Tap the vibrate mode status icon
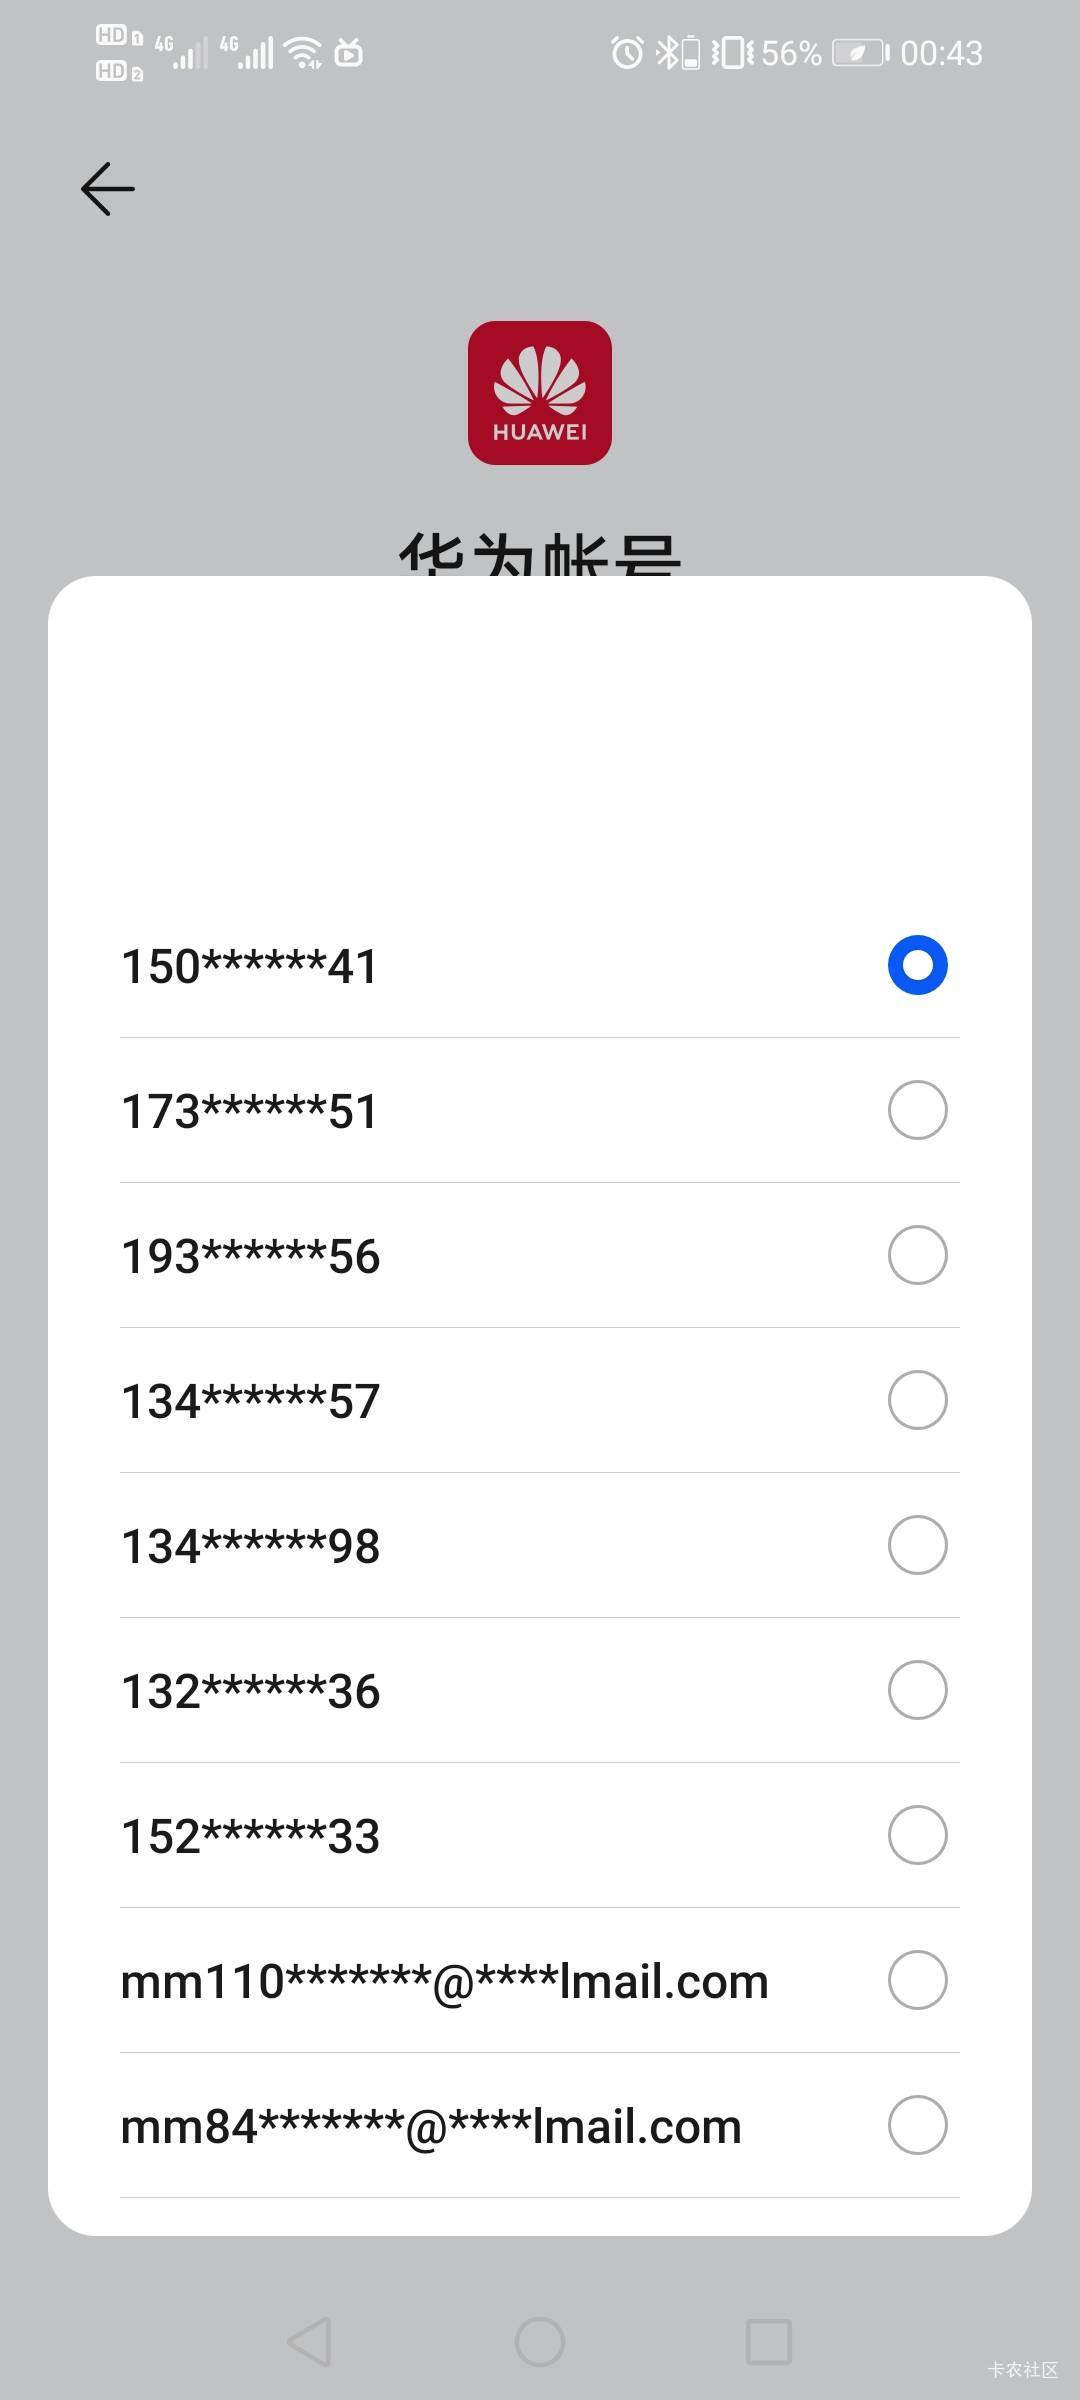The height and width of the screenshot is (2400, 1080). click(733, 52)
